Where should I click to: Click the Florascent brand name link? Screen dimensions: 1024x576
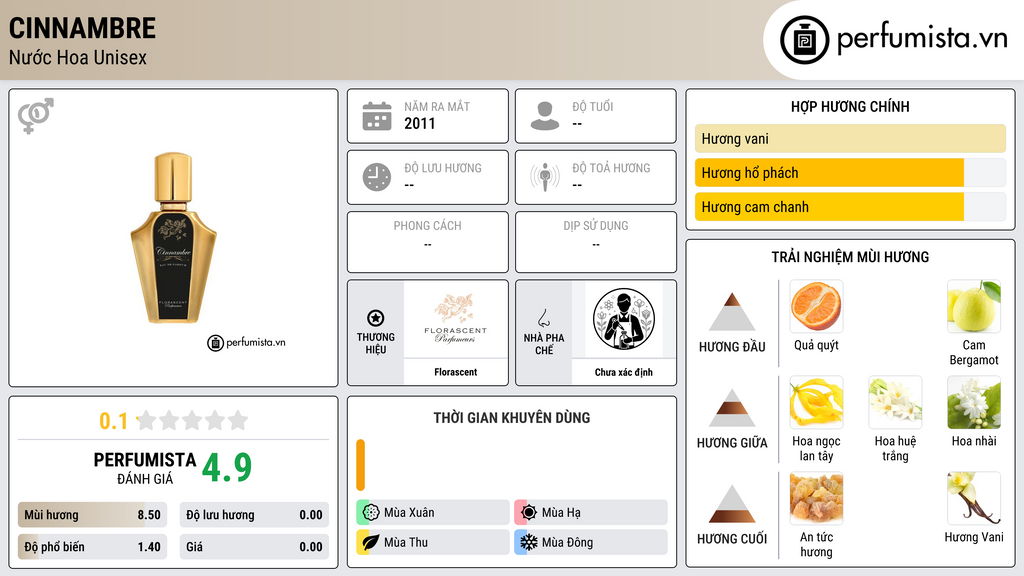[x=455, y=372]
